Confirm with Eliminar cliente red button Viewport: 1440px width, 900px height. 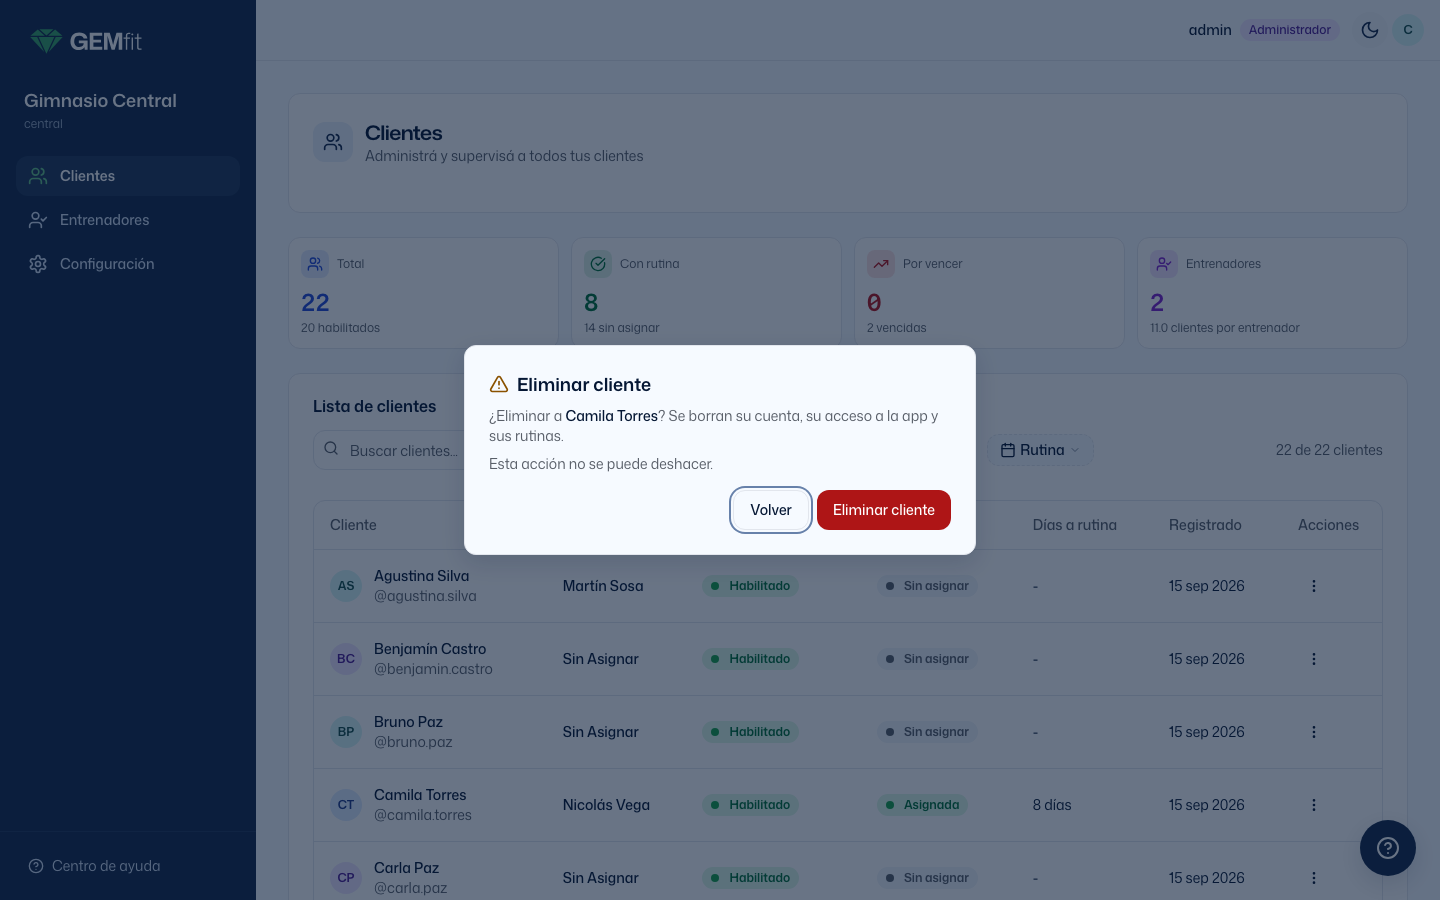click(x=884, y=510)
